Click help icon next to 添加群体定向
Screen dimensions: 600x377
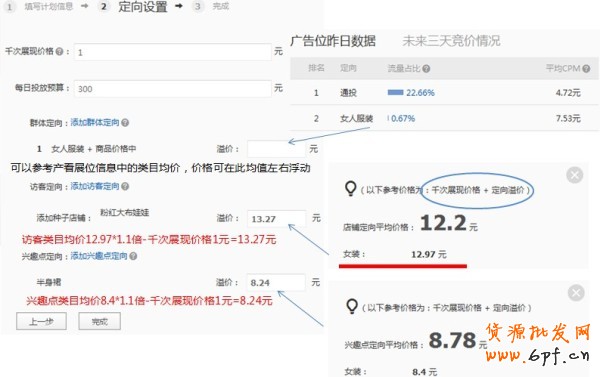pyautogui.click(x=125, y=122)
